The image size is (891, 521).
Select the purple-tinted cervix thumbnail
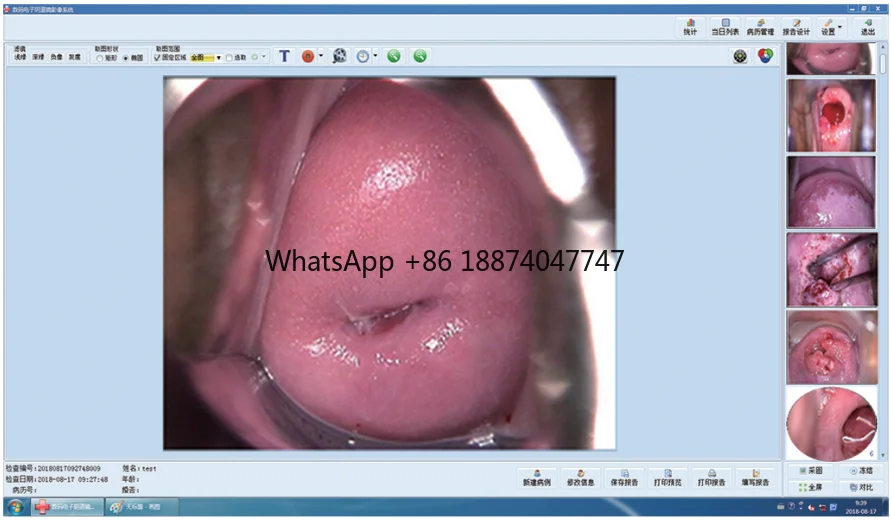831,192
